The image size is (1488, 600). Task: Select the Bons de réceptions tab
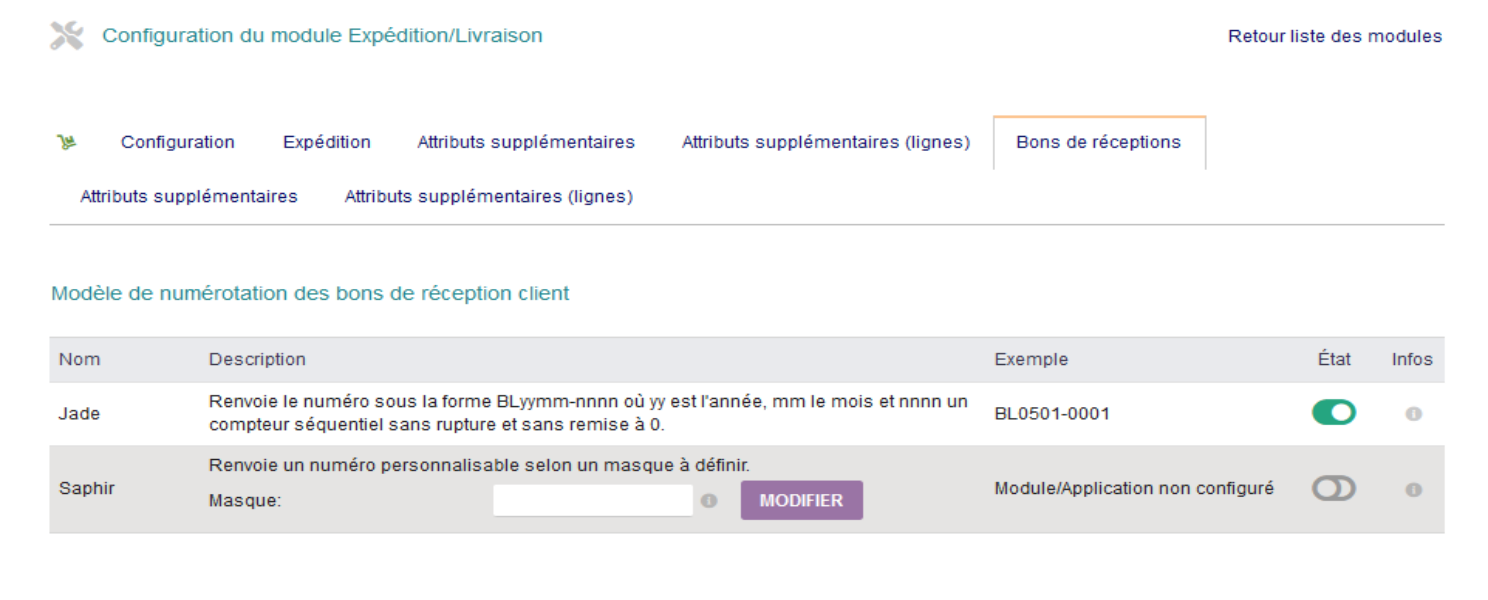click(1099, 142)
